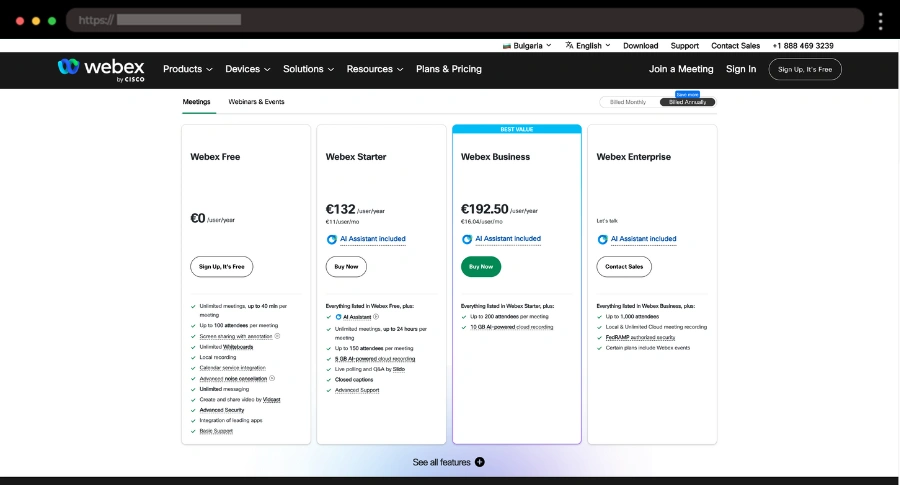Click the browser address bar
This screenshot has width=900, height=485.
pos(465,20)
